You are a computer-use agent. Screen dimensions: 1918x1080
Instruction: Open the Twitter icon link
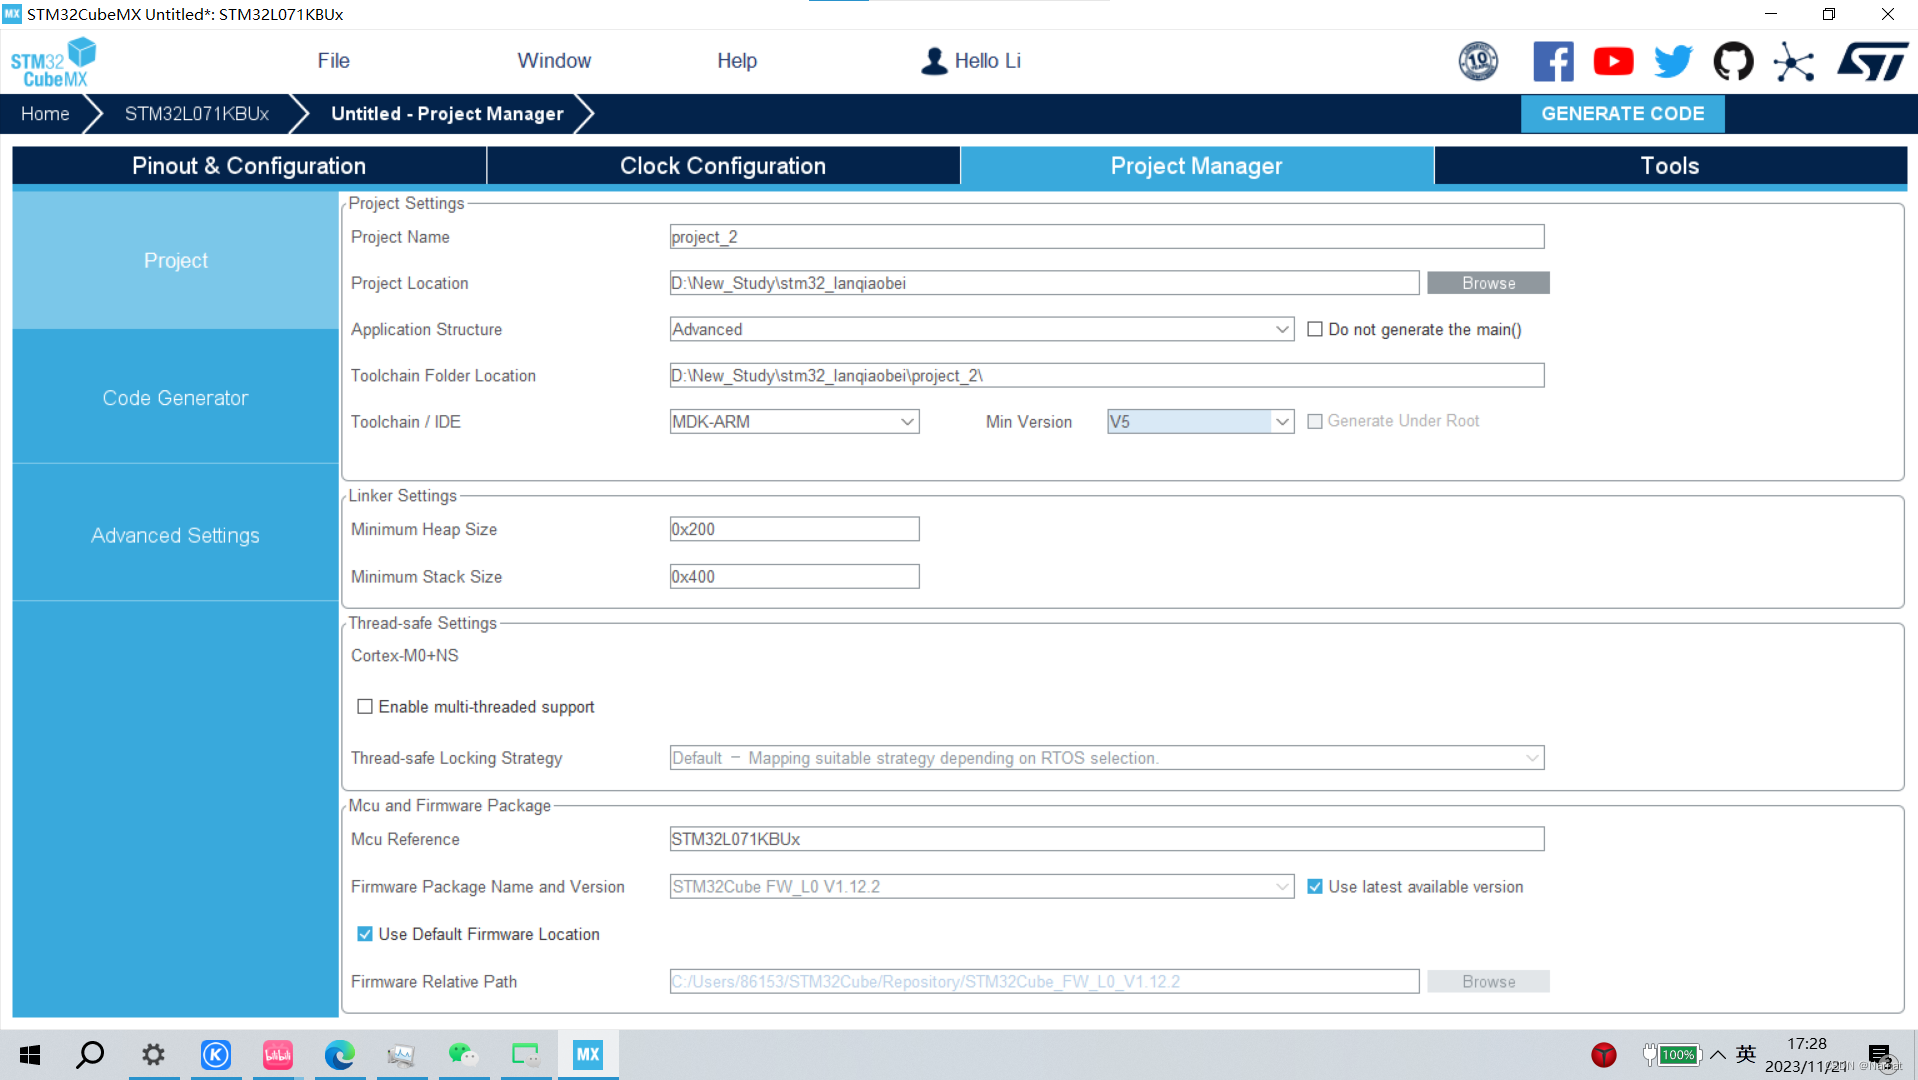[x=1673, y=61]
